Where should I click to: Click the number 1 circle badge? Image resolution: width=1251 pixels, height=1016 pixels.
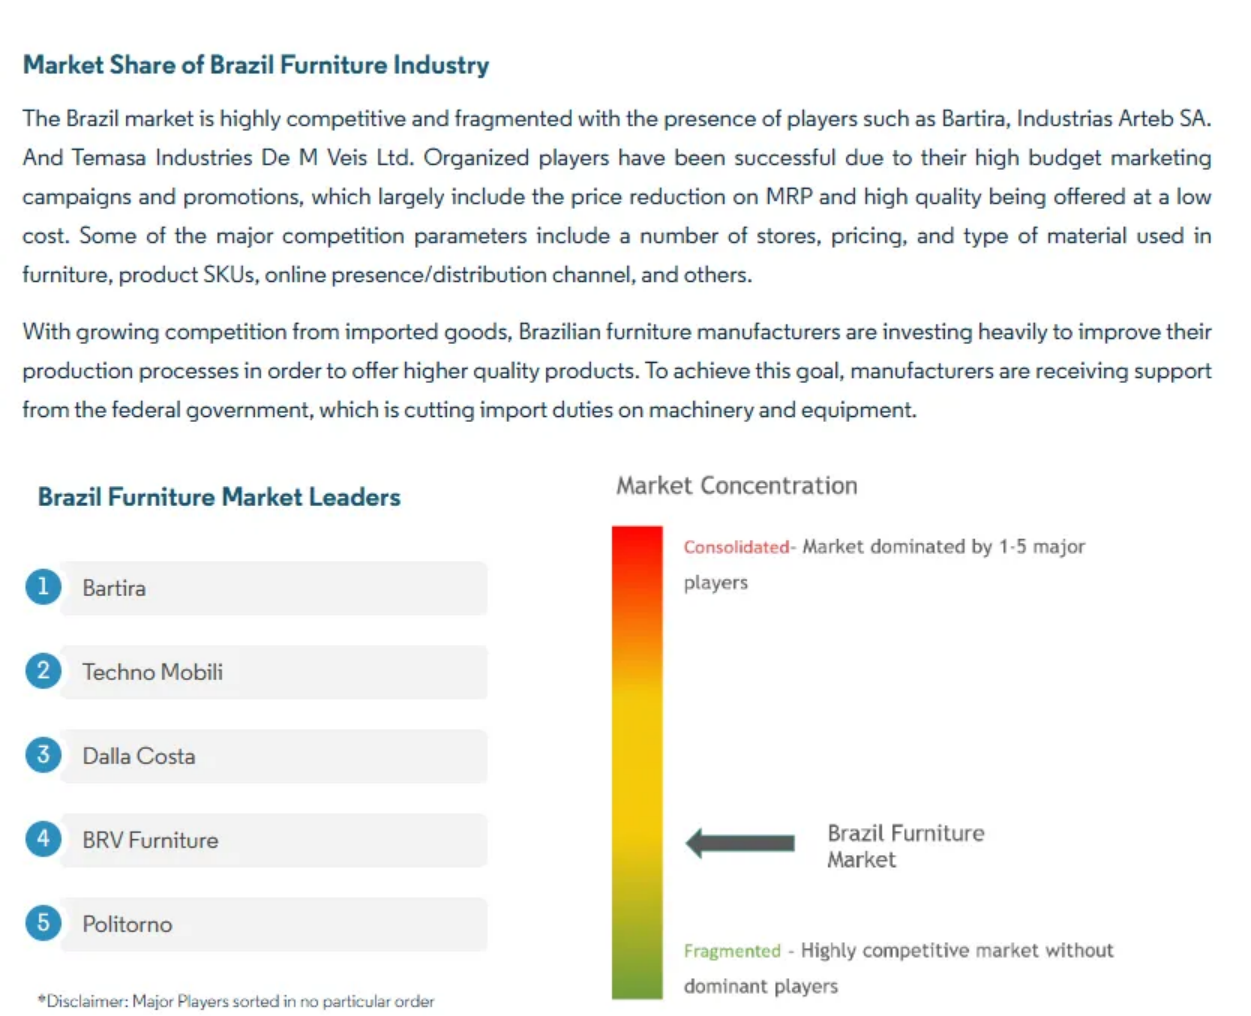(x=43, y=587)
